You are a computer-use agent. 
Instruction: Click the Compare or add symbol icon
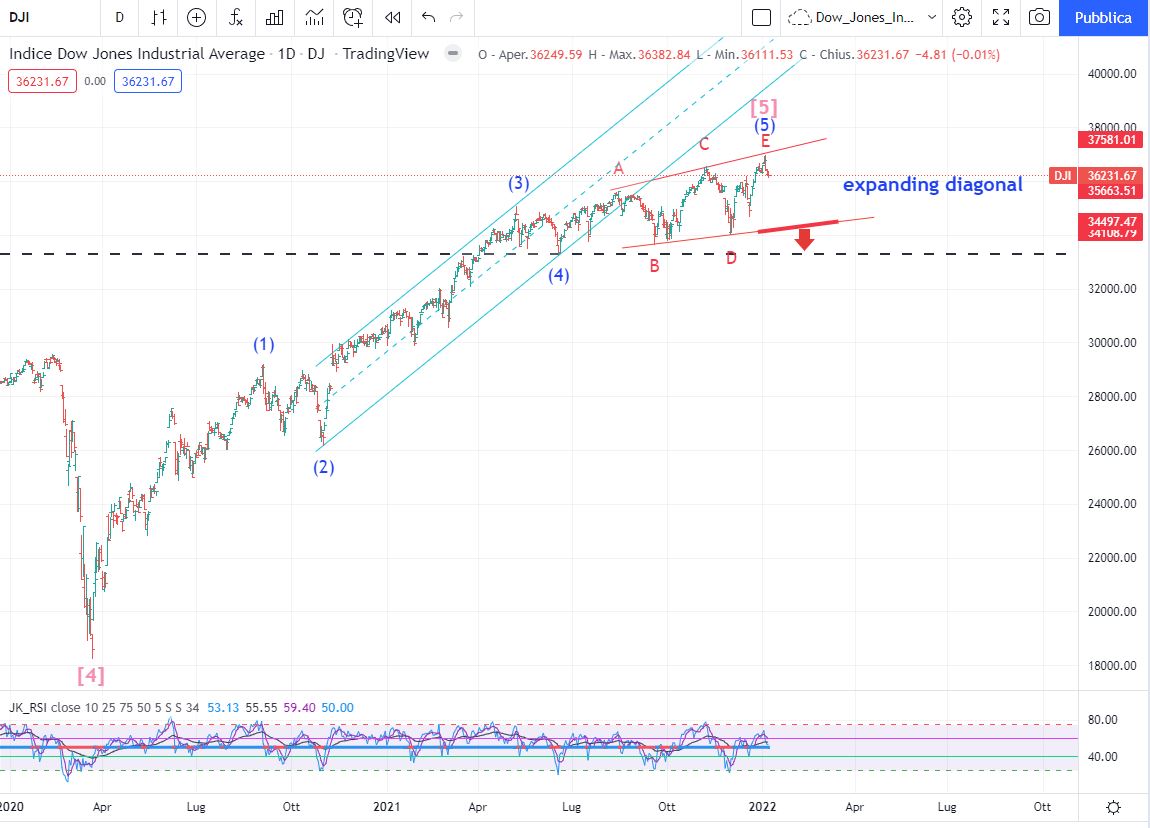197,17
